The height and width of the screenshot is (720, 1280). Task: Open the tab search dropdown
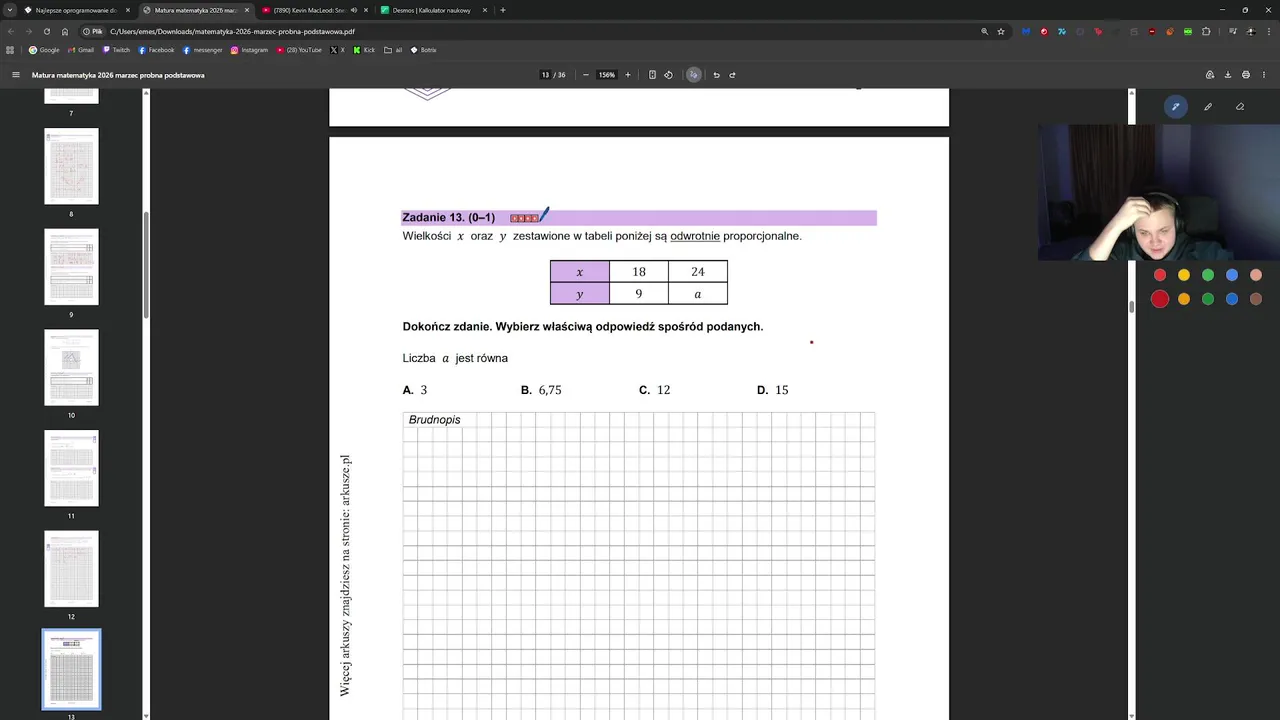(x=10, y=10)
